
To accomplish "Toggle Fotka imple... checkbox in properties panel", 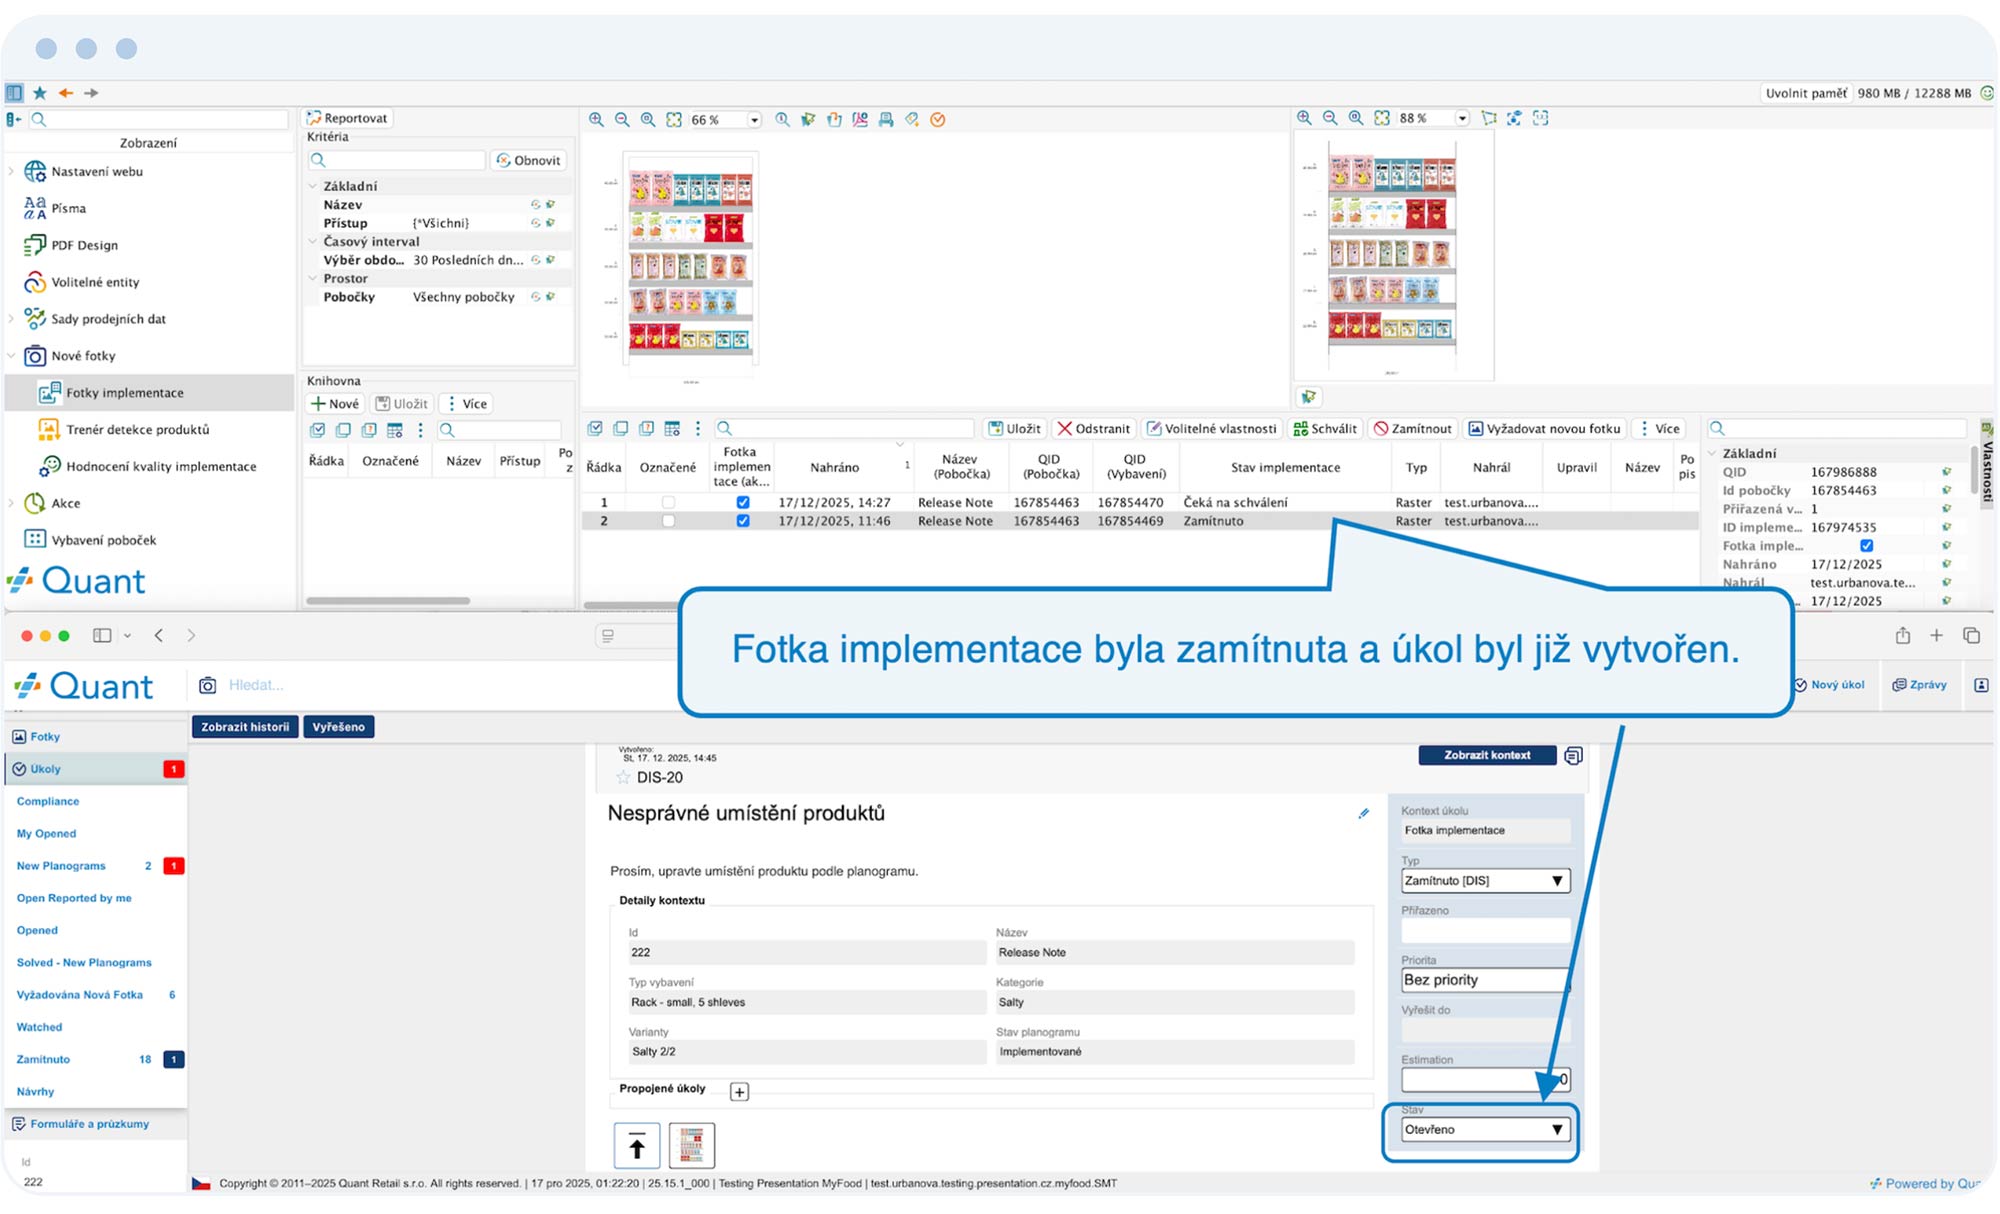I will click(1867, 547).
